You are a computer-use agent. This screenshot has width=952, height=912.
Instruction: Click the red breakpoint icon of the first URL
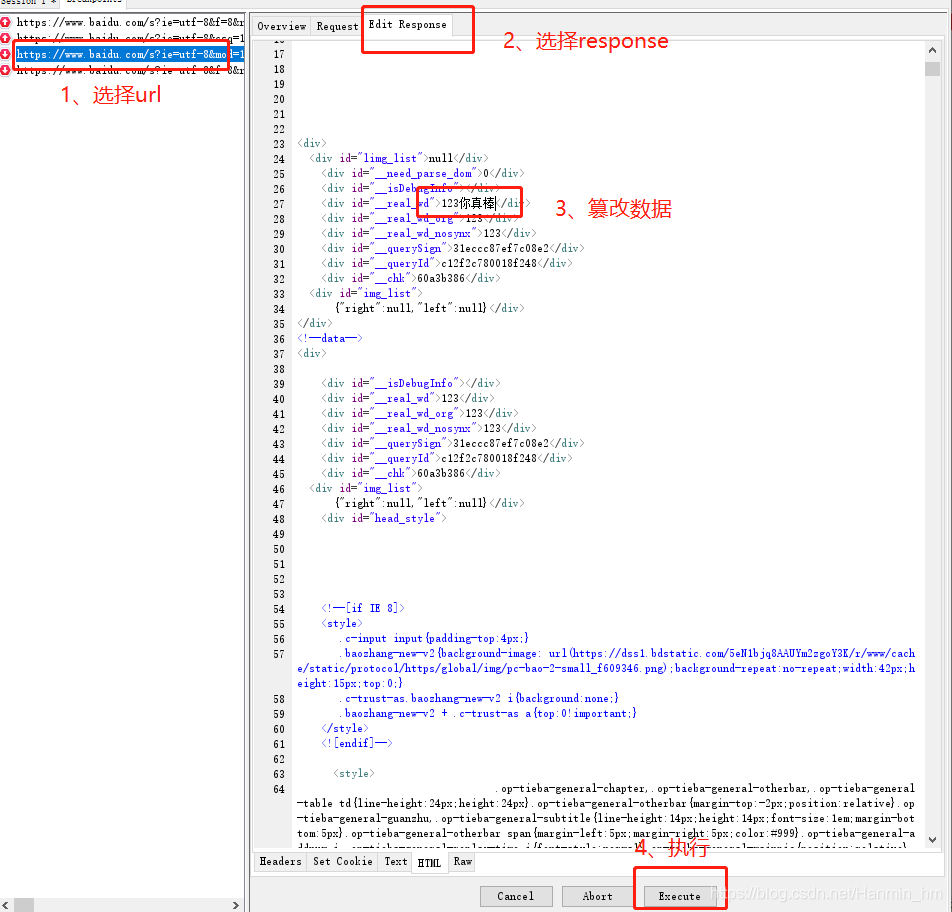[x=5, y=22]
